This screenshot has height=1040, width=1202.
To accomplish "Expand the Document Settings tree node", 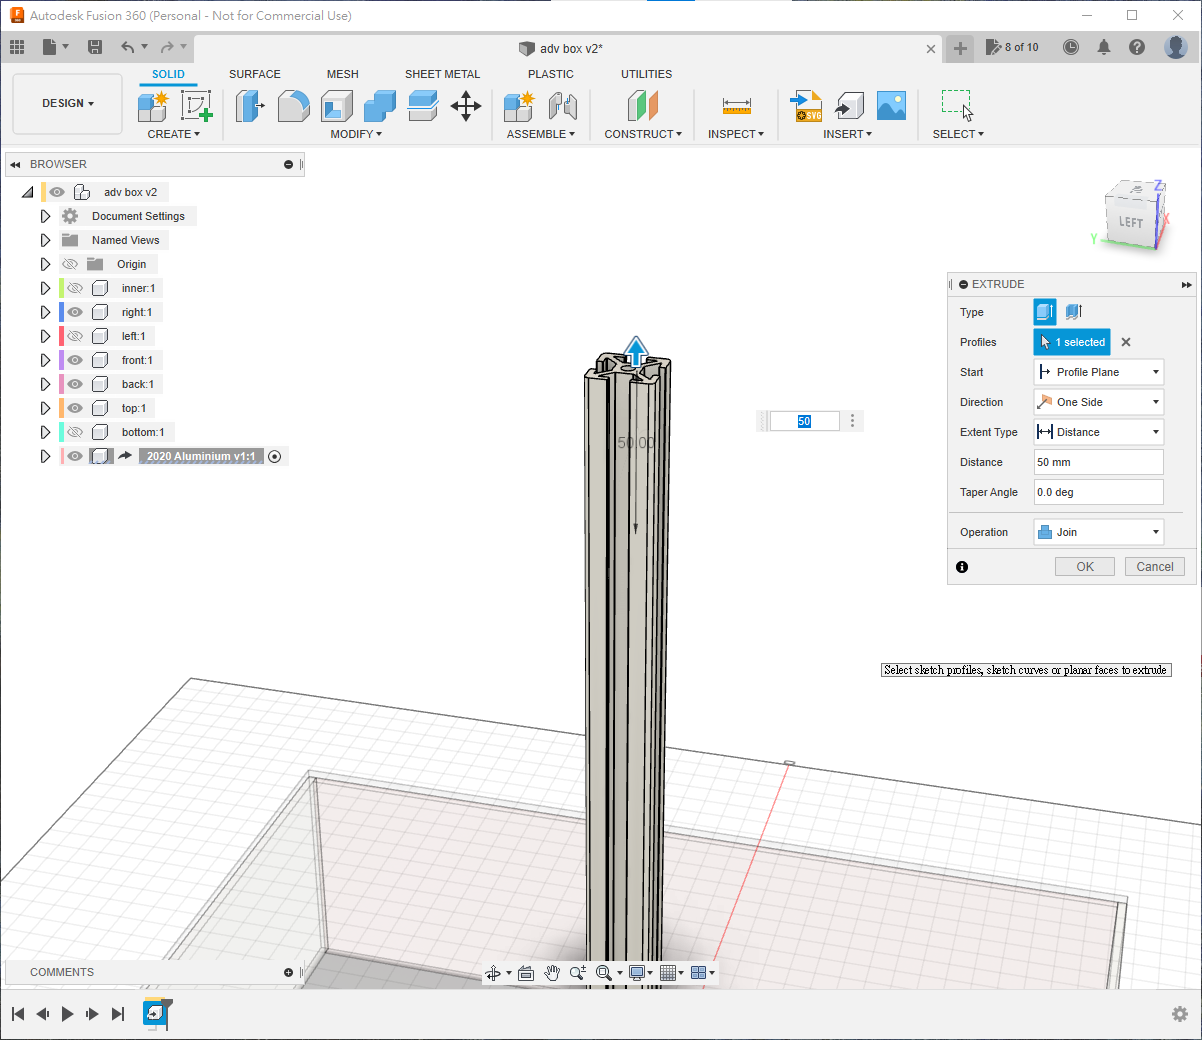I will coord(45,216).
